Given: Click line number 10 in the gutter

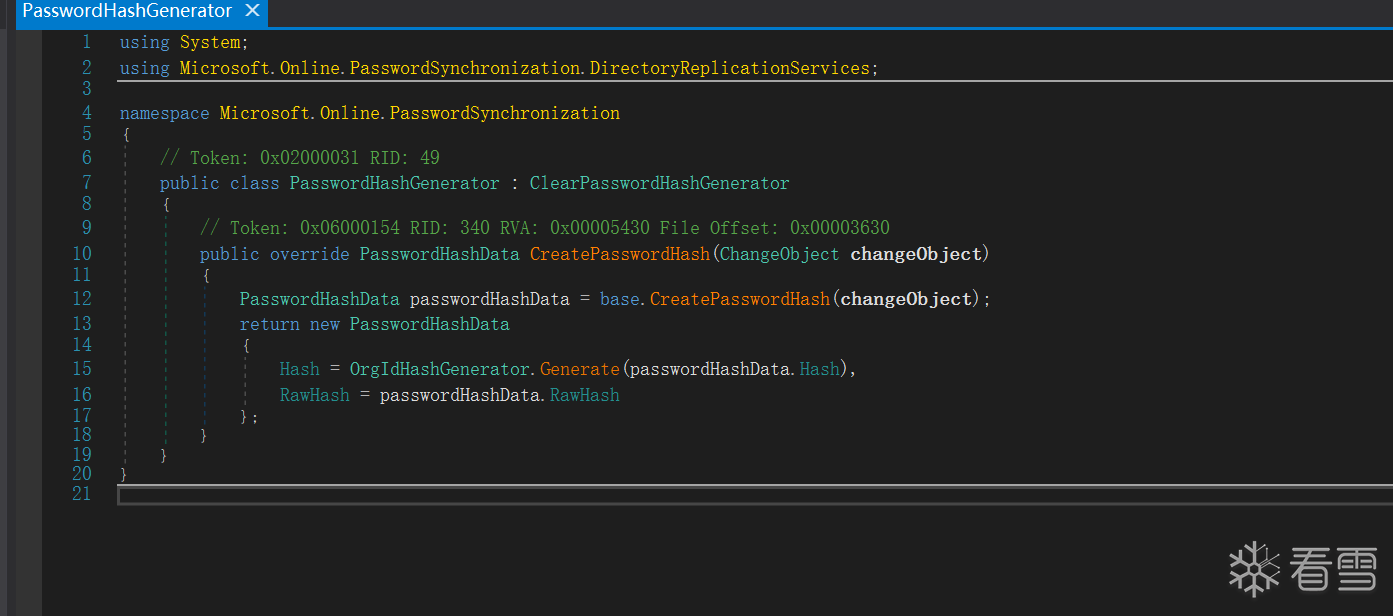Looking at the screenshot, I should tap(81, 254).
